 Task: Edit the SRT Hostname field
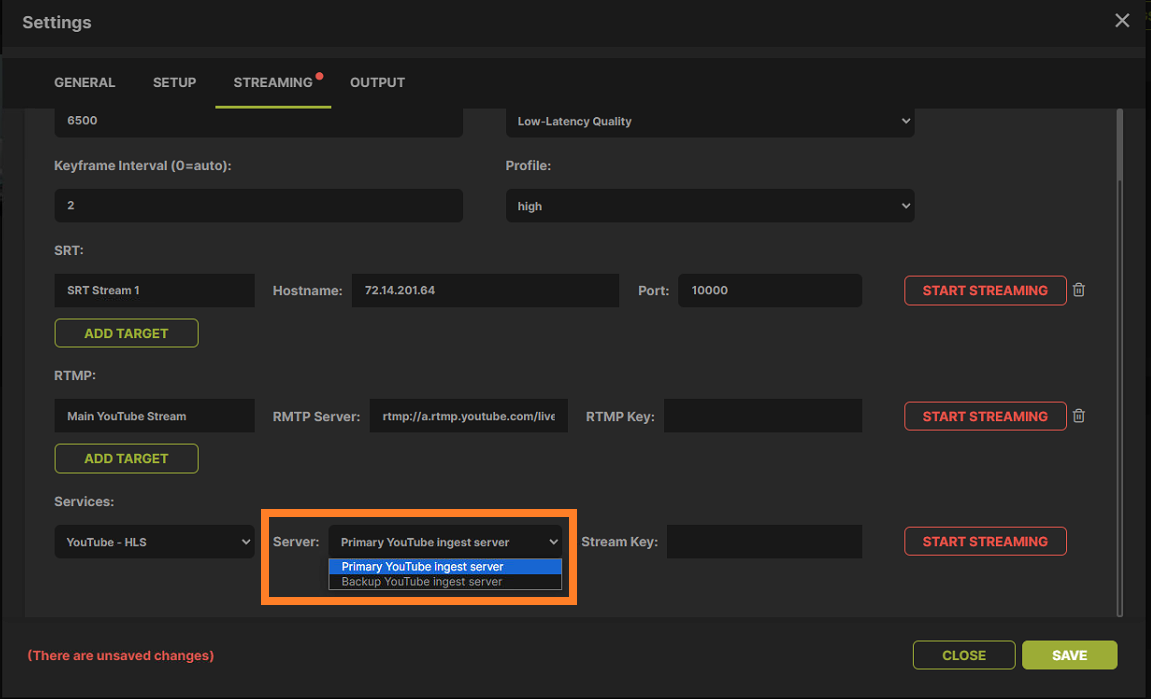(x=485, y=291)
